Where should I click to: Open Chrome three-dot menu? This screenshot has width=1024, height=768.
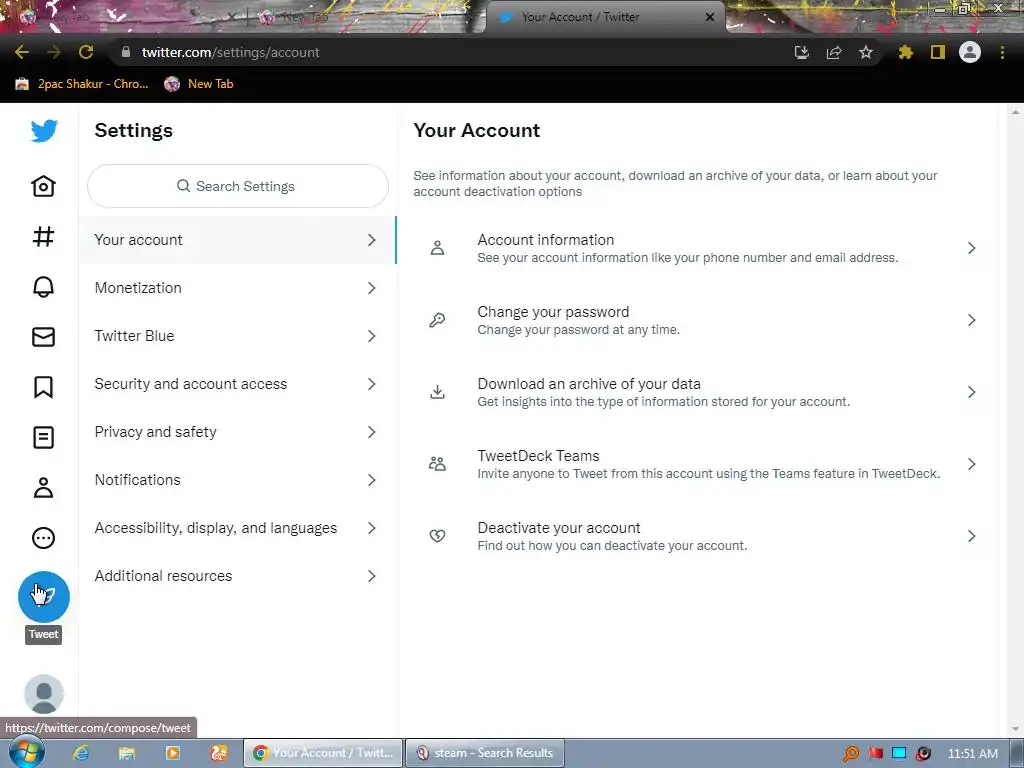pos(1002,52)
